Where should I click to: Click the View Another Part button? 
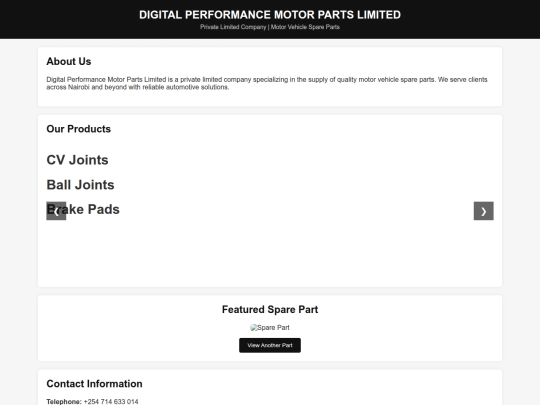click(x=270, y=345)
